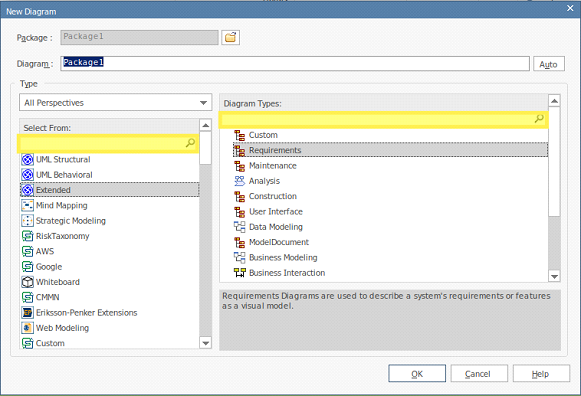Click the UML Behavioral icon
The width and height of the screenshot is (581, 396).
tap(27, 175)
